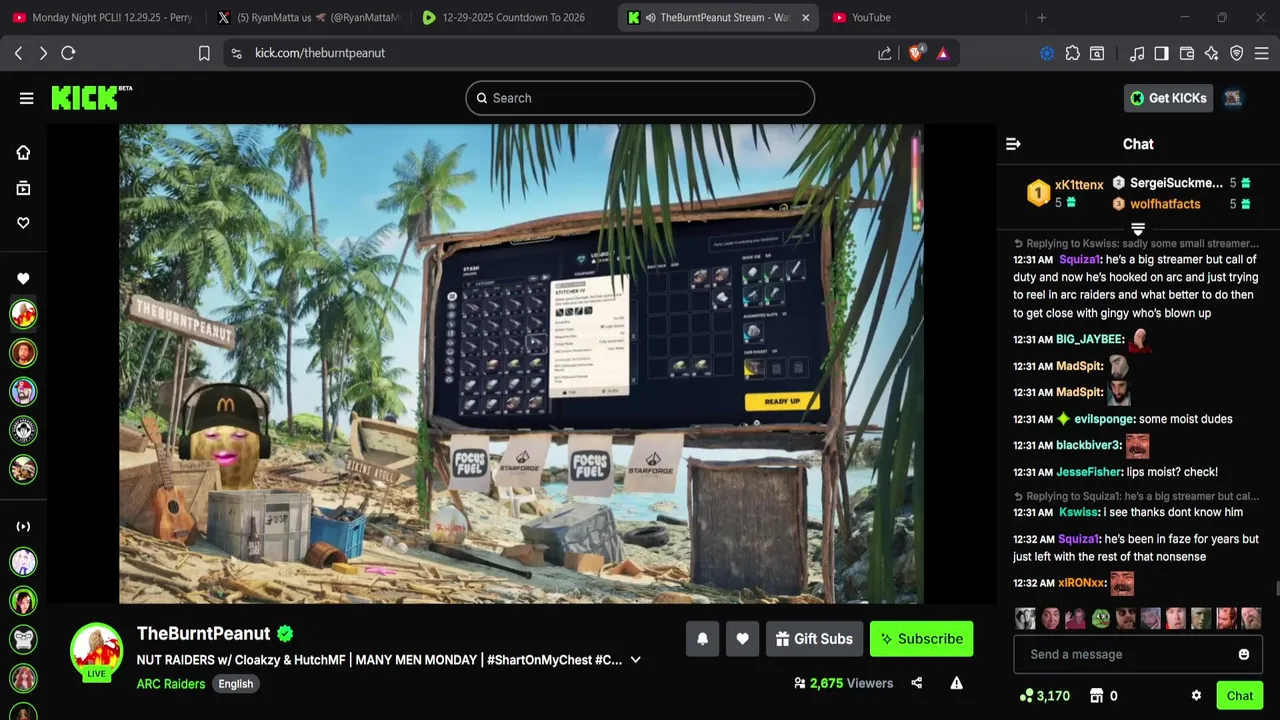
Task: Toggle the browser sidebar panel
Action: 1161,53
